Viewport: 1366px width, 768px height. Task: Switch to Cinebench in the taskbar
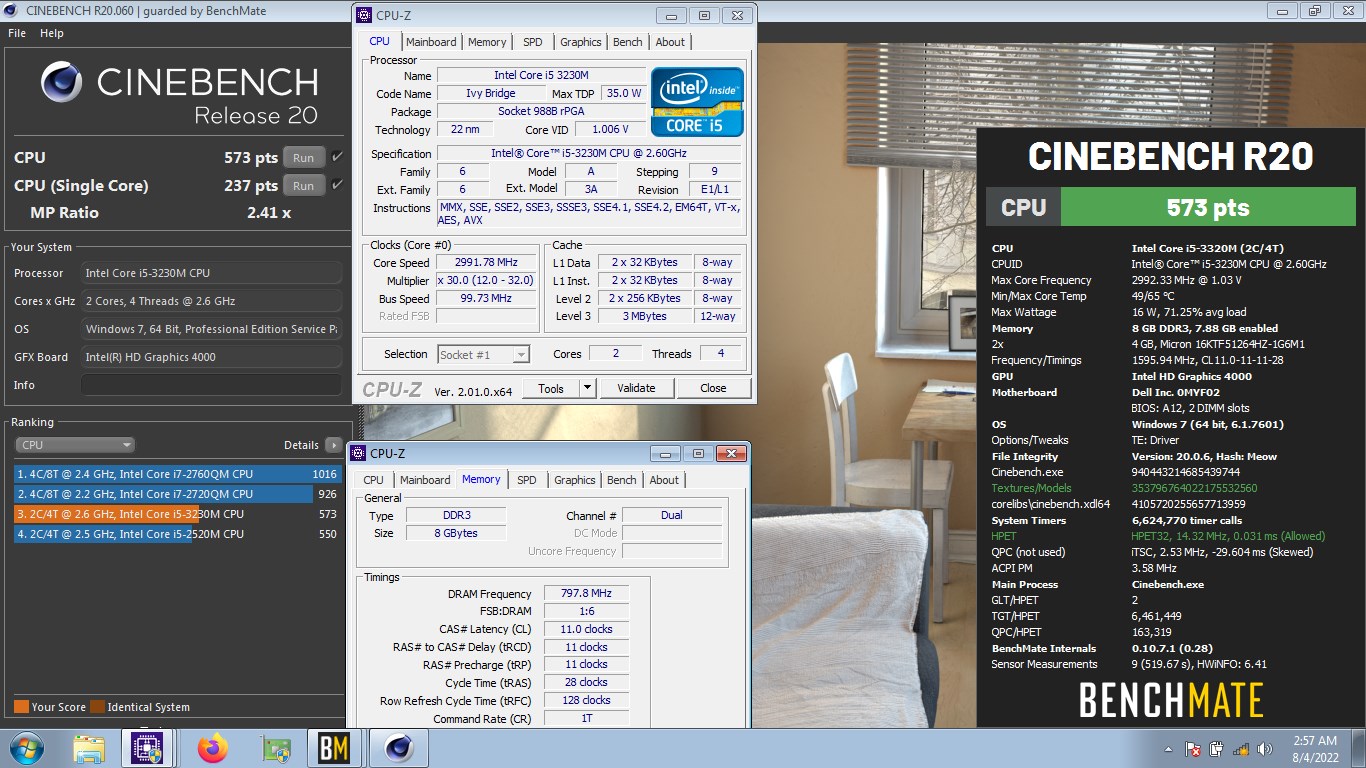pos(399,748)
